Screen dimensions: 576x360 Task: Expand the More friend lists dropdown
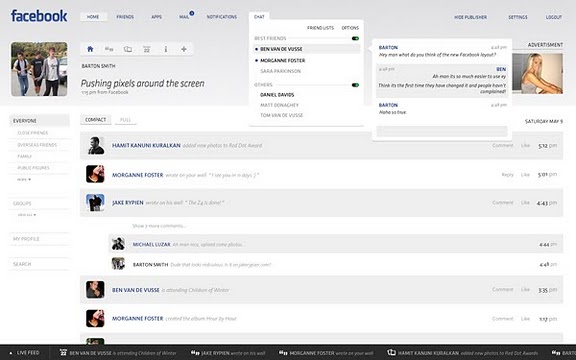click(24, 180)
